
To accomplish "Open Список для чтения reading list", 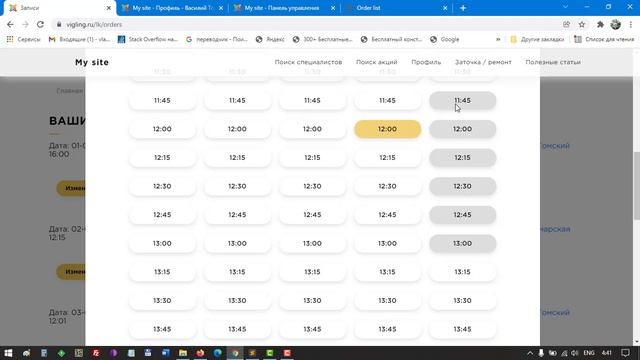I will 604,40.
